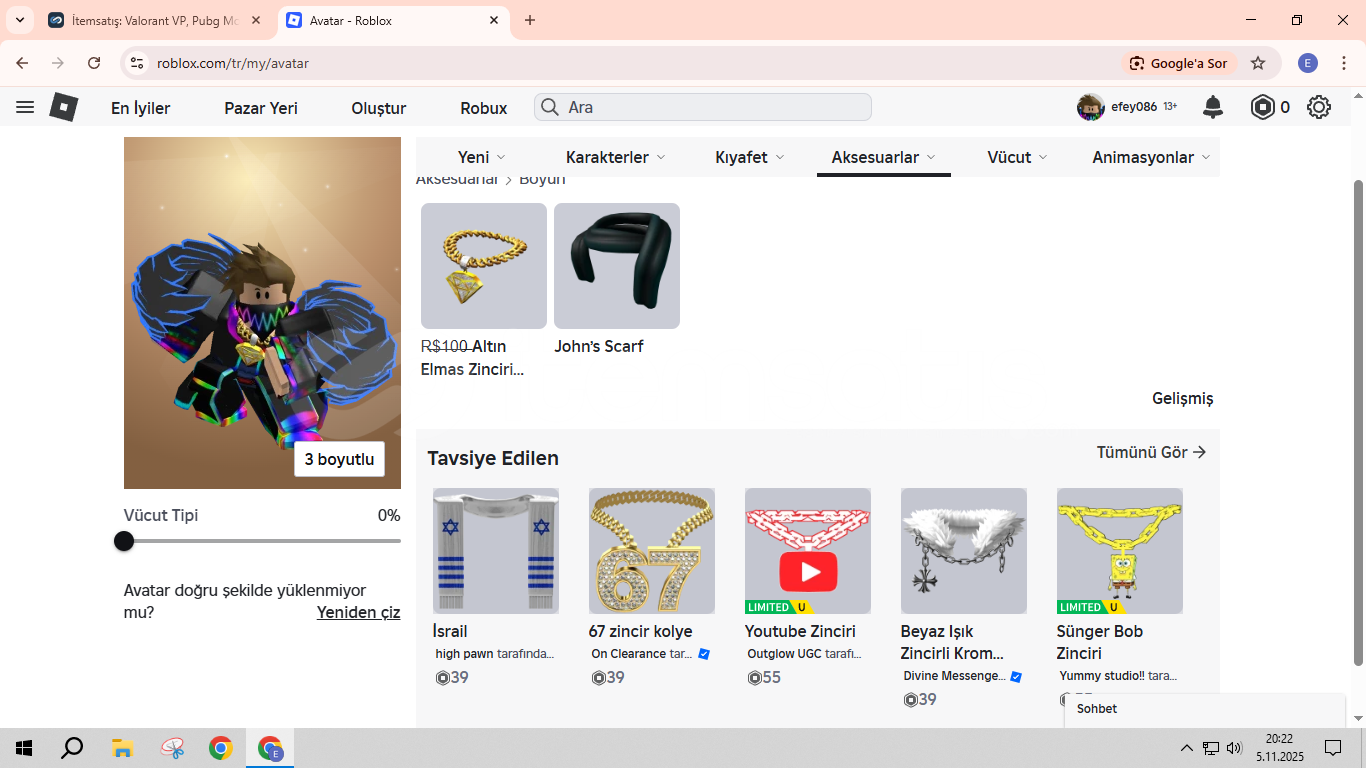
Task: Expand the Animasyonlar dropdown tab
Action: click(x=1150, y=157)
